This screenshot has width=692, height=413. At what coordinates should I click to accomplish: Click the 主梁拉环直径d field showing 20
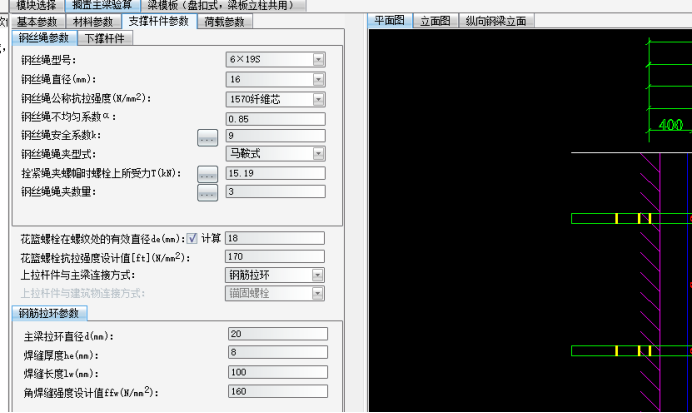[x=278, y=334]
